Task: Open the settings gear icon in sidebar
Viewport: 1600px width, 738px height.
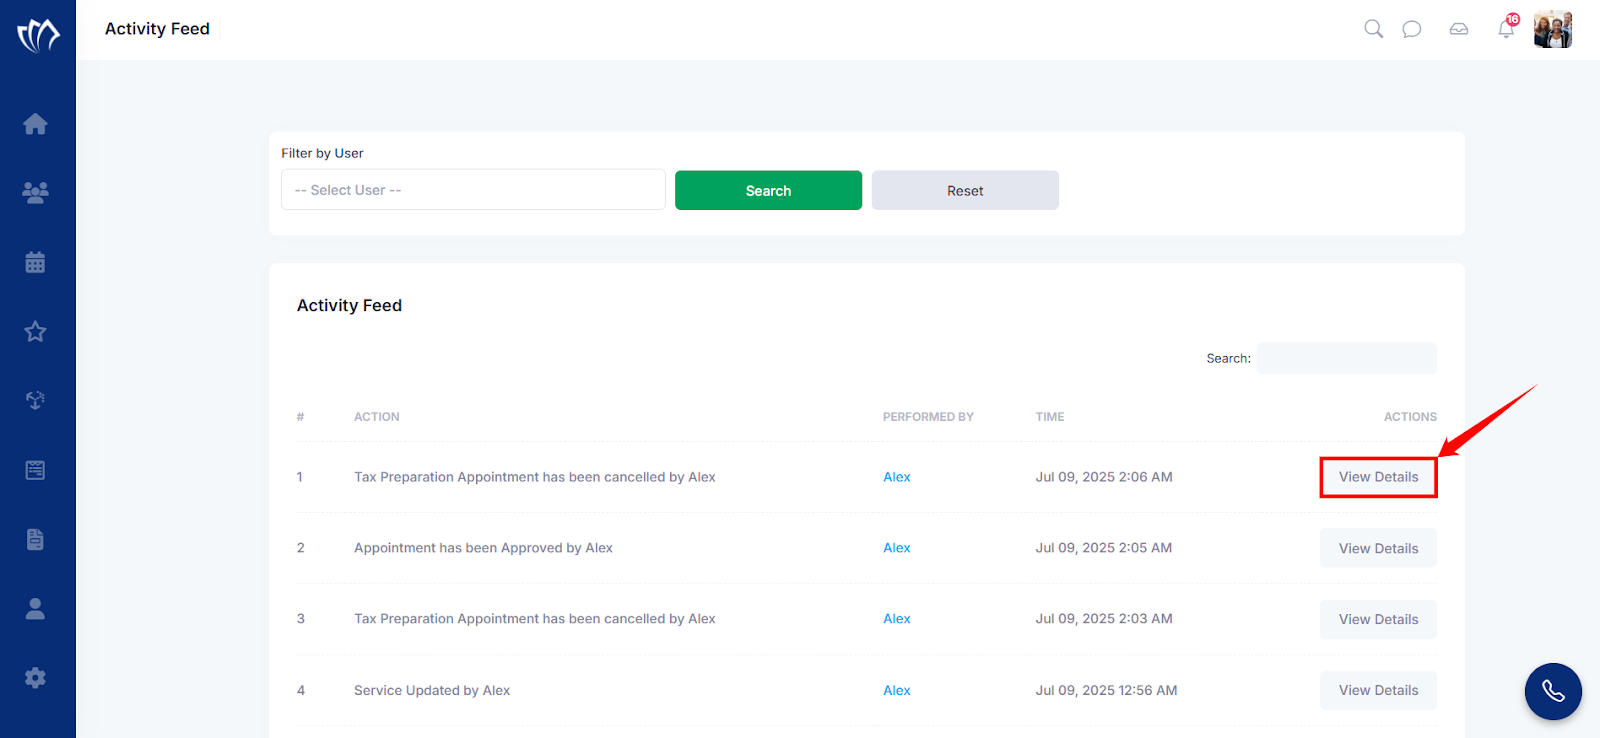Action: point(35,678)
